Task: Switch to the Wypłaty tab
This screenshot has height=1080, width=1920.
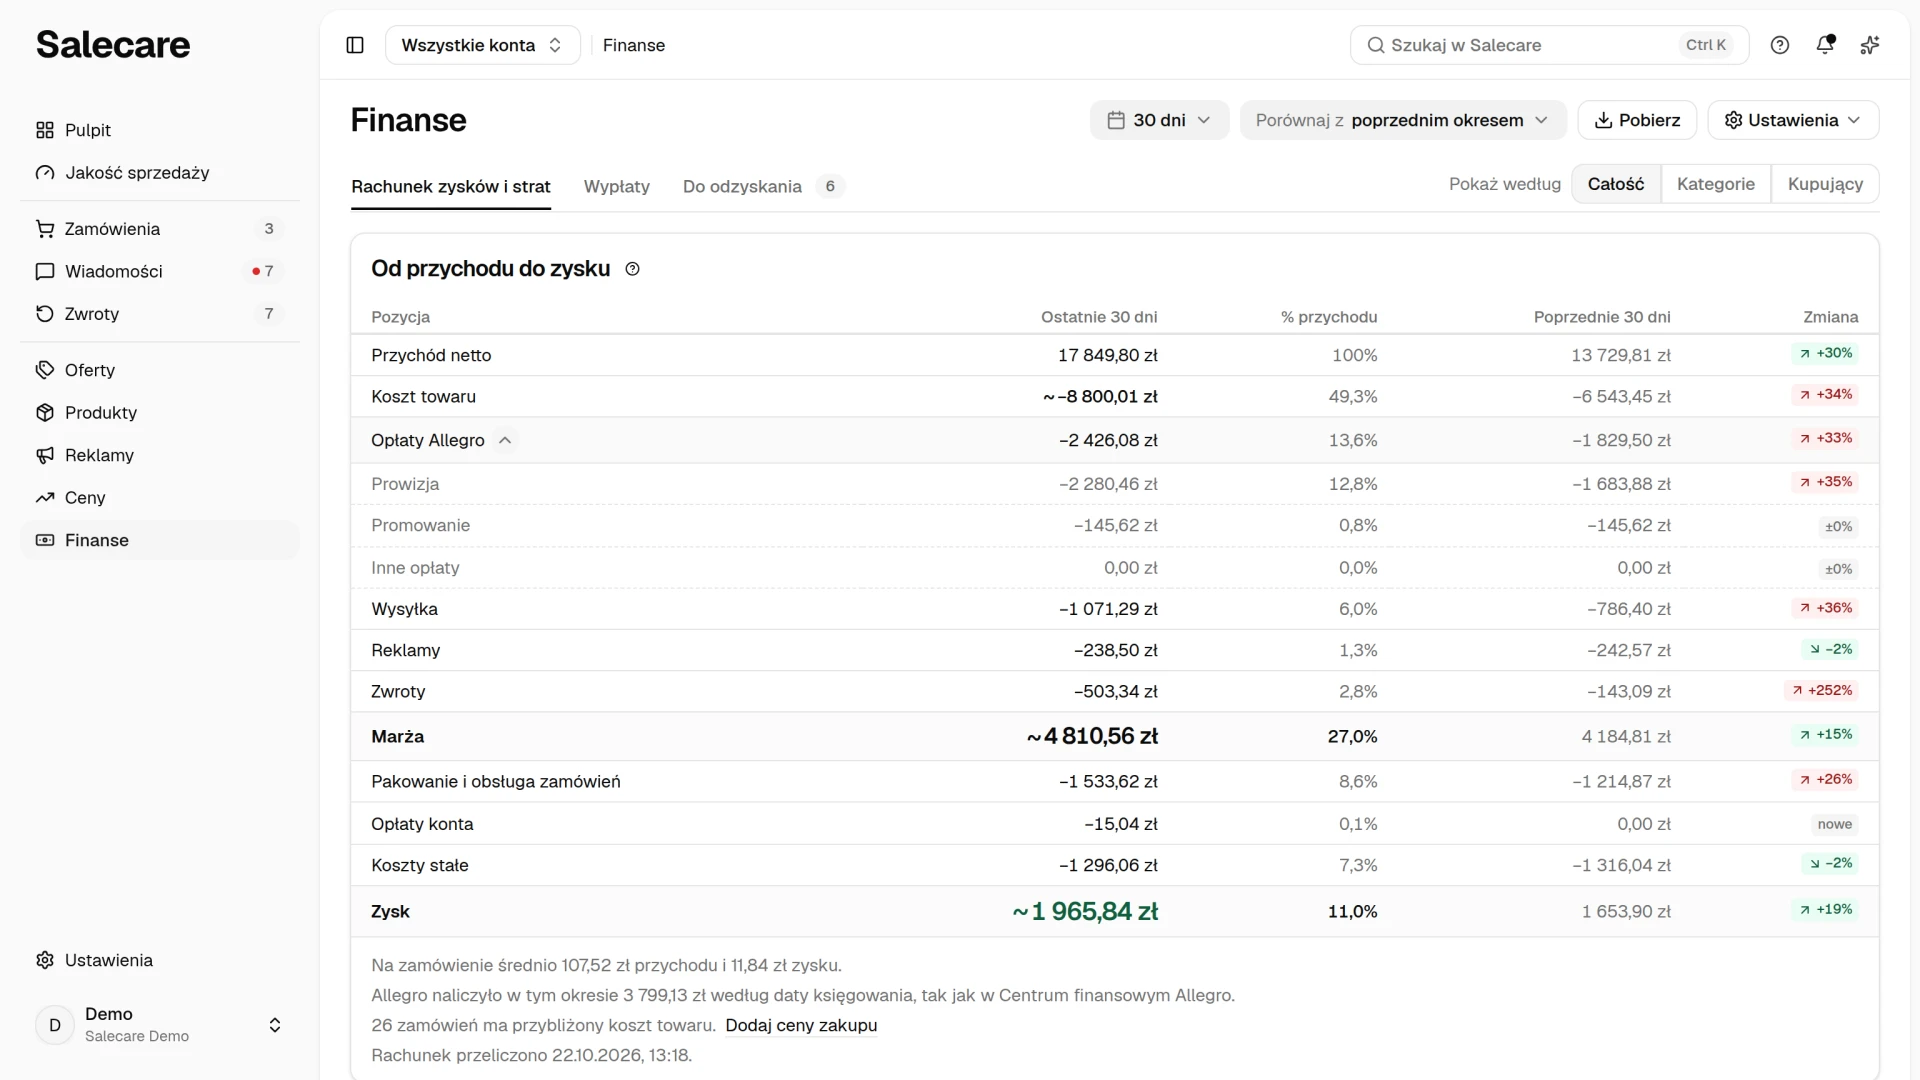Action: 617,186
